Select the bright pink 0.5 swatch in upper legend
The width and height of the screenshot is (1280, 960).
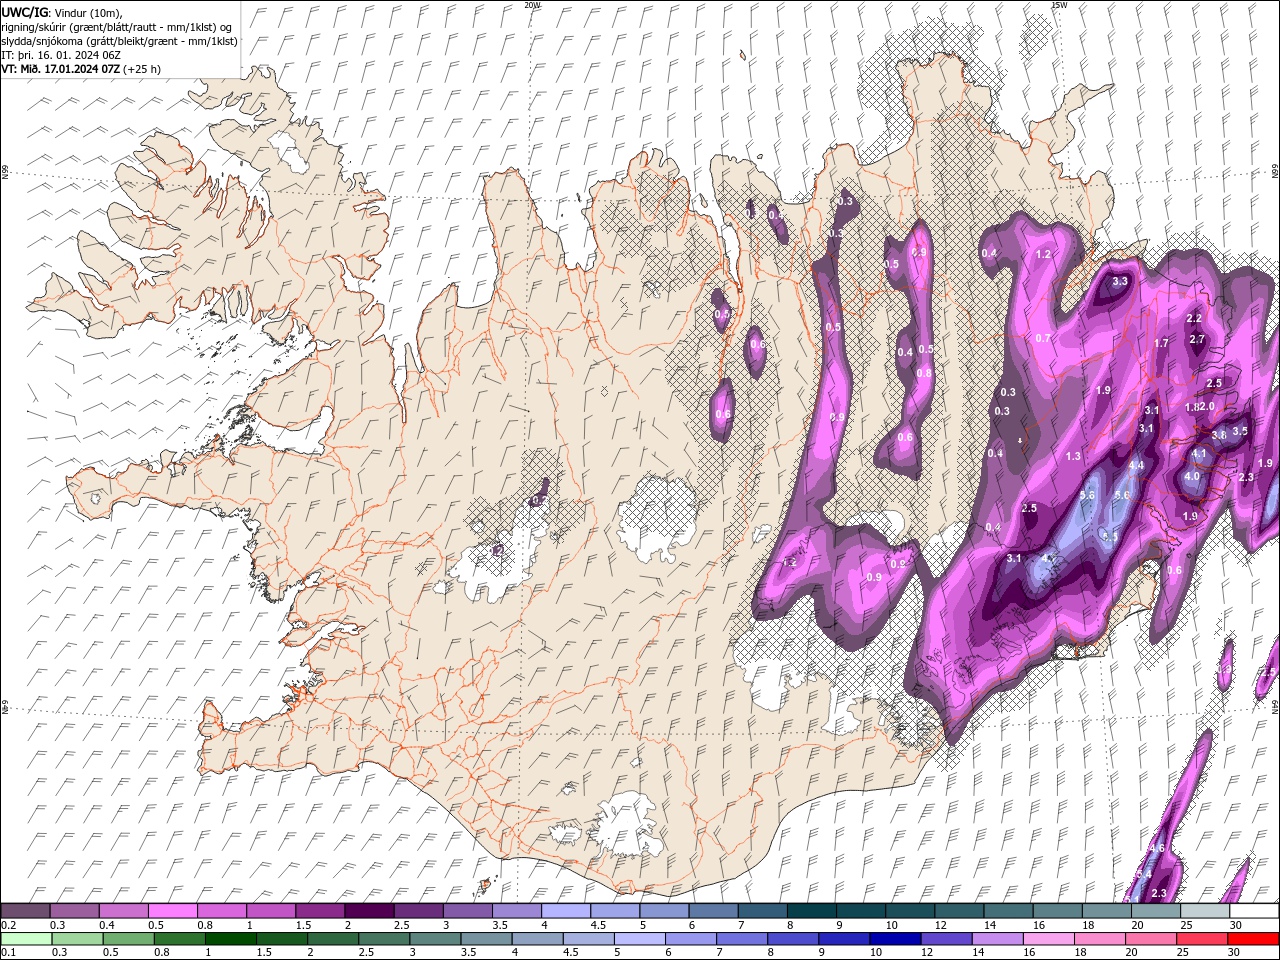click(x=172, y=911)
